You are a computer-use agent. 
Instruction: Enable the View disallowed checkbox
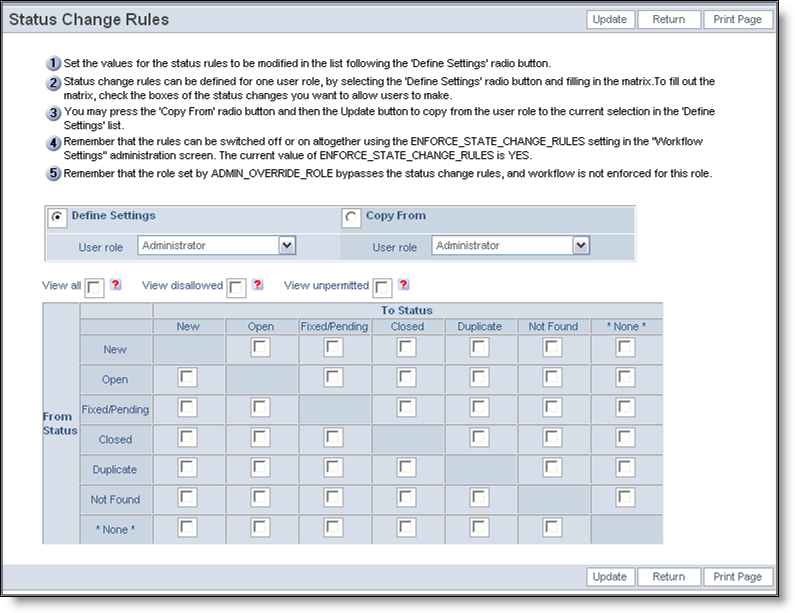236,288
